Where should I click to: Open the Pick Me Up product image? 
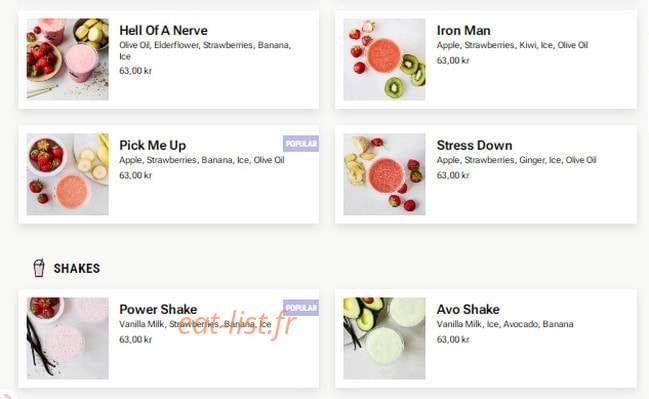click(68, 174)
